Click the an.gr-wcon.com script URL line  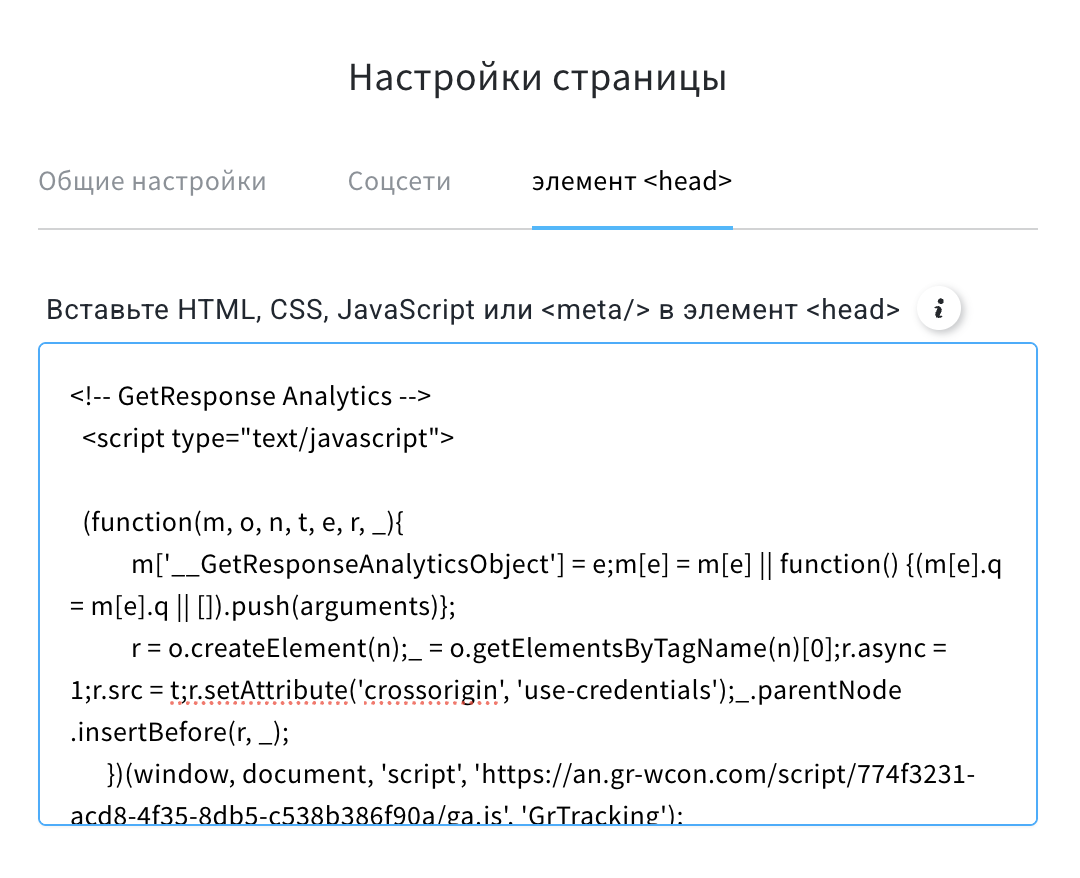541,775
